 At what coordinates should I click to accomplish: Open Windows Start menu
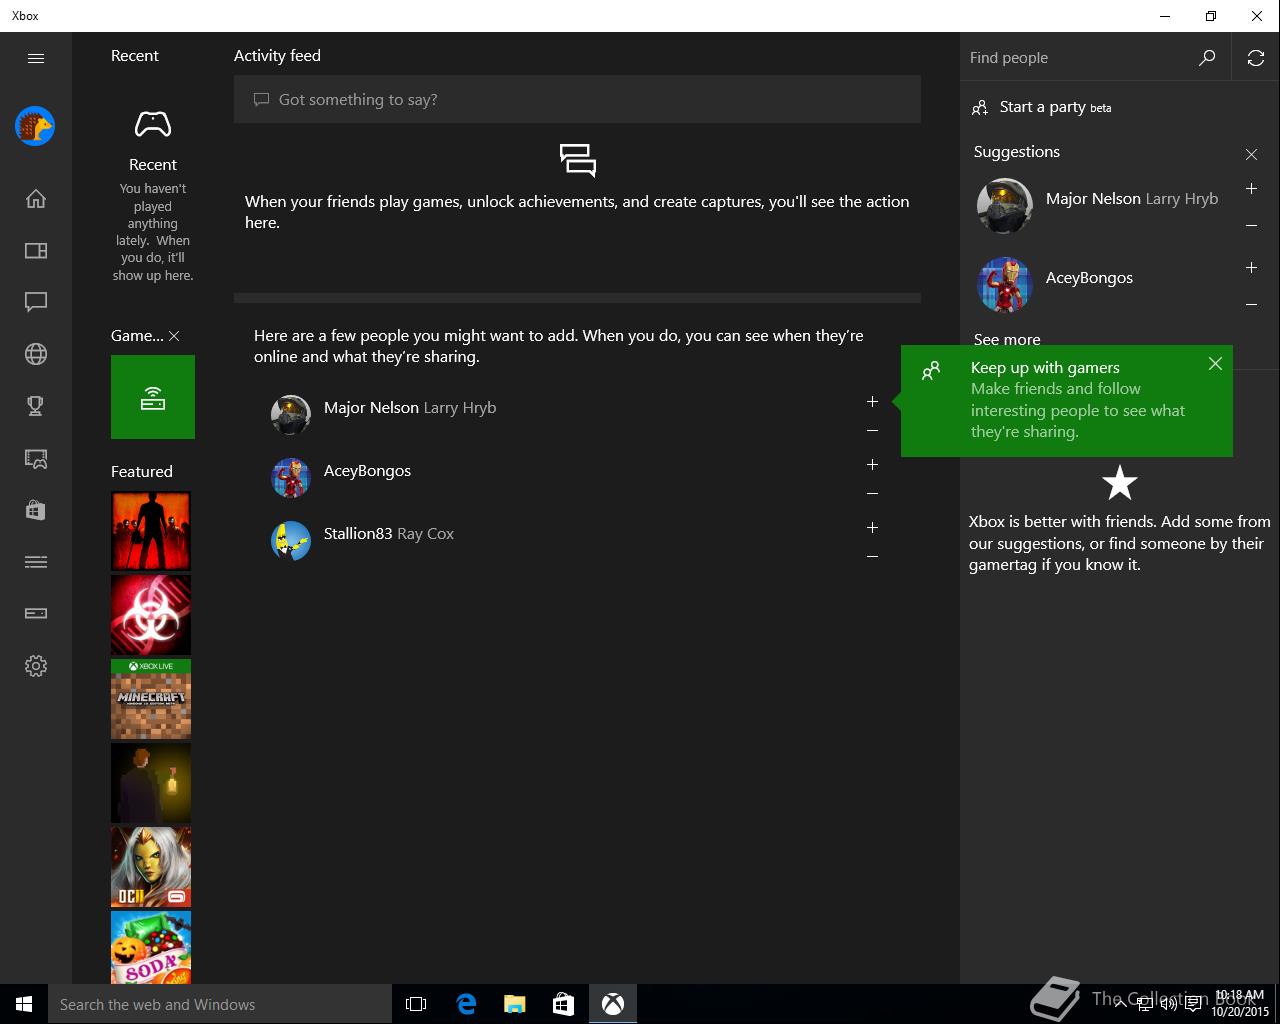(x=24, y=1004)
